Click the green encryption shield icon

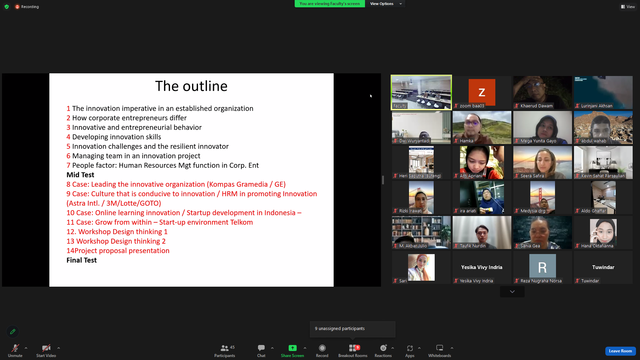pyautogui.click(x=7, y=7)
